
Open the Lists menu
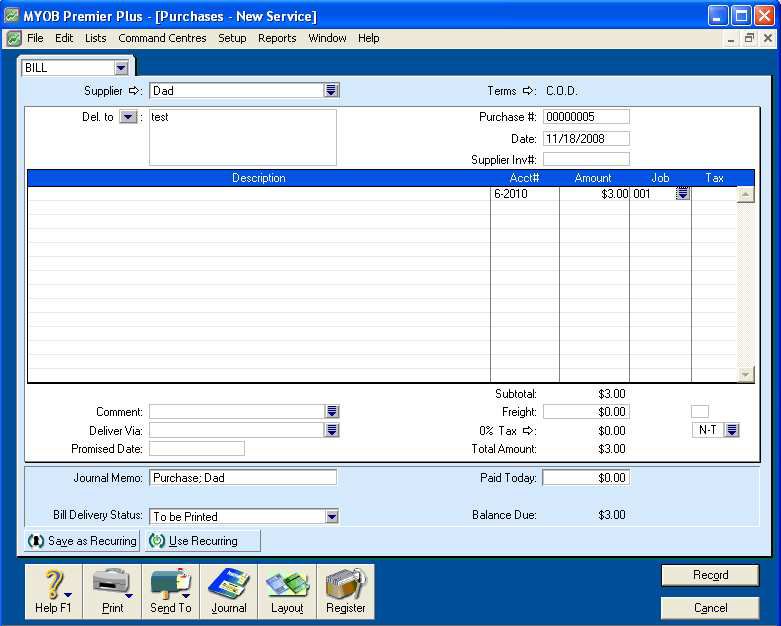[95, 38]
